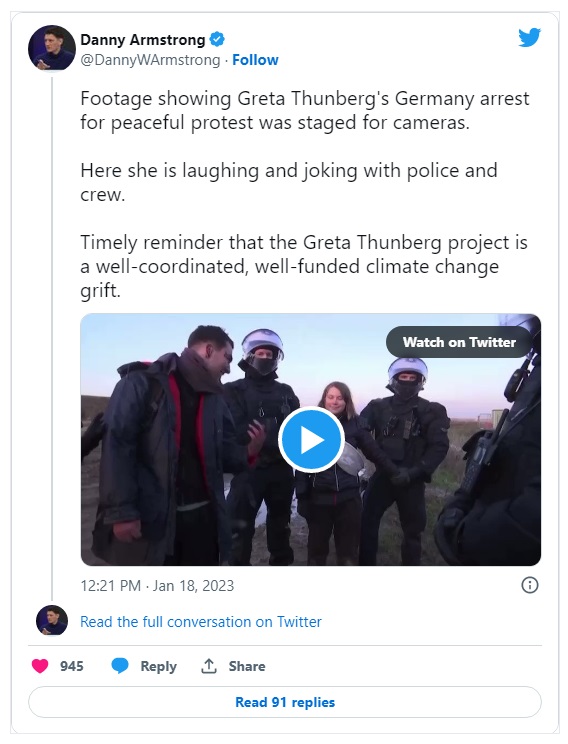Click Watch on Twitter button
The height and width of the screenshot is (744, 568).
pos(459,342)
